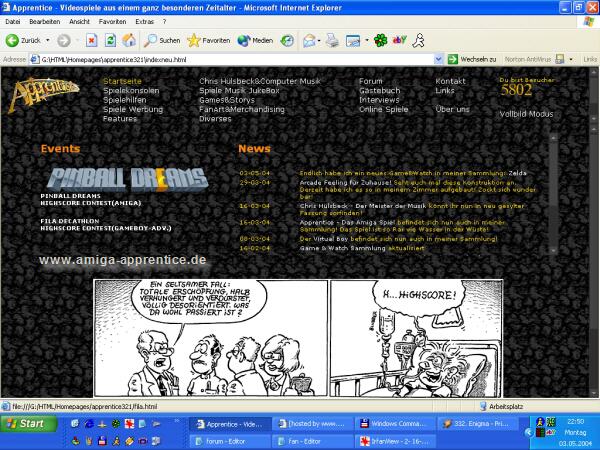Open the Datei menu

13,22
